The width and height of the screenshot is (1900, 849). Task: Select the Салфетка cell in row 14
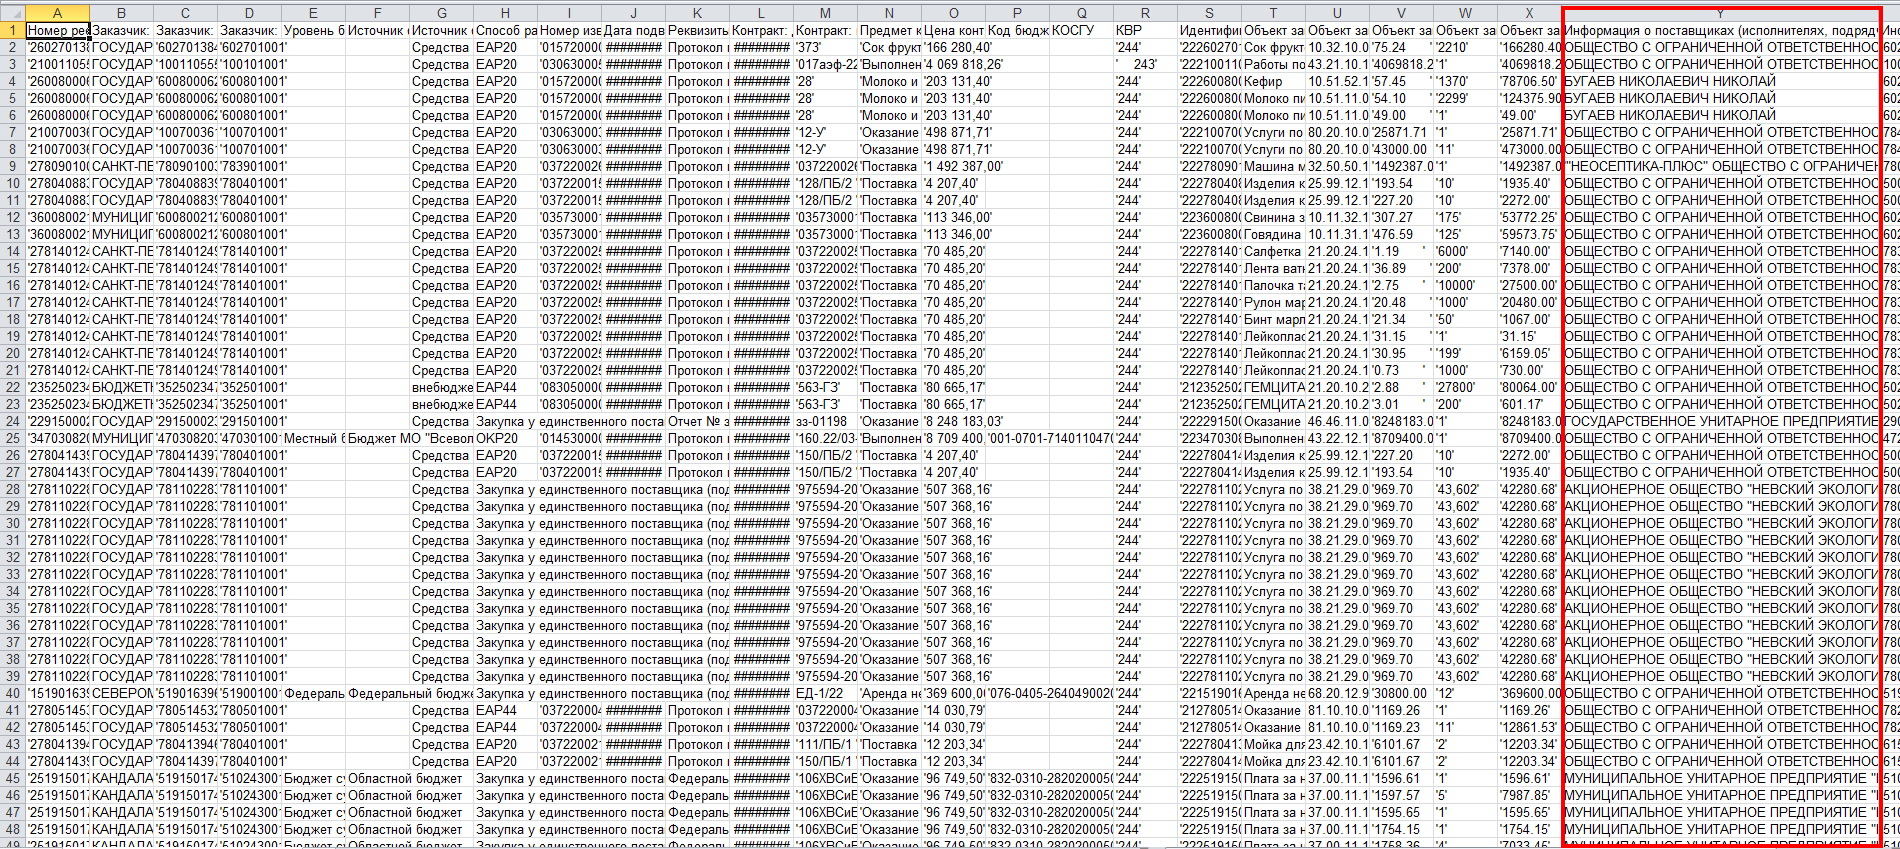click(x=1273, y=251)
